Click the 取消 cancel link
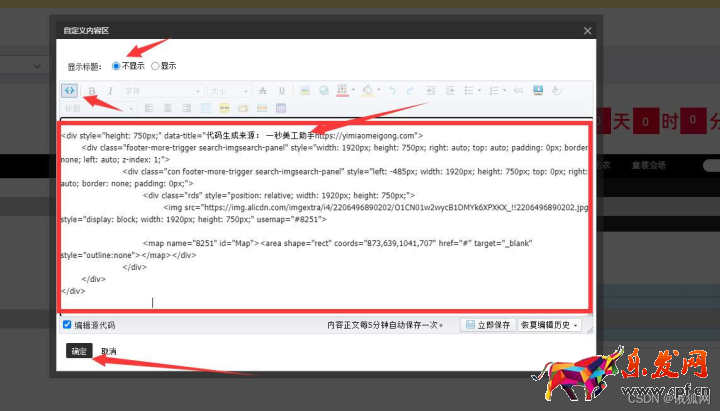The width and height of the screenshot is (720, 411). pos(108,352)
